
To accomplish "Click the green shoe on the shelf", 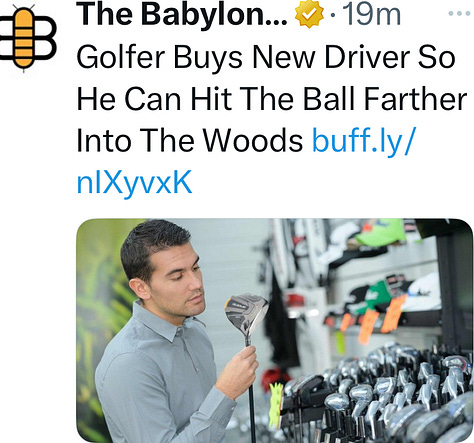I will (x=382, y=232).
